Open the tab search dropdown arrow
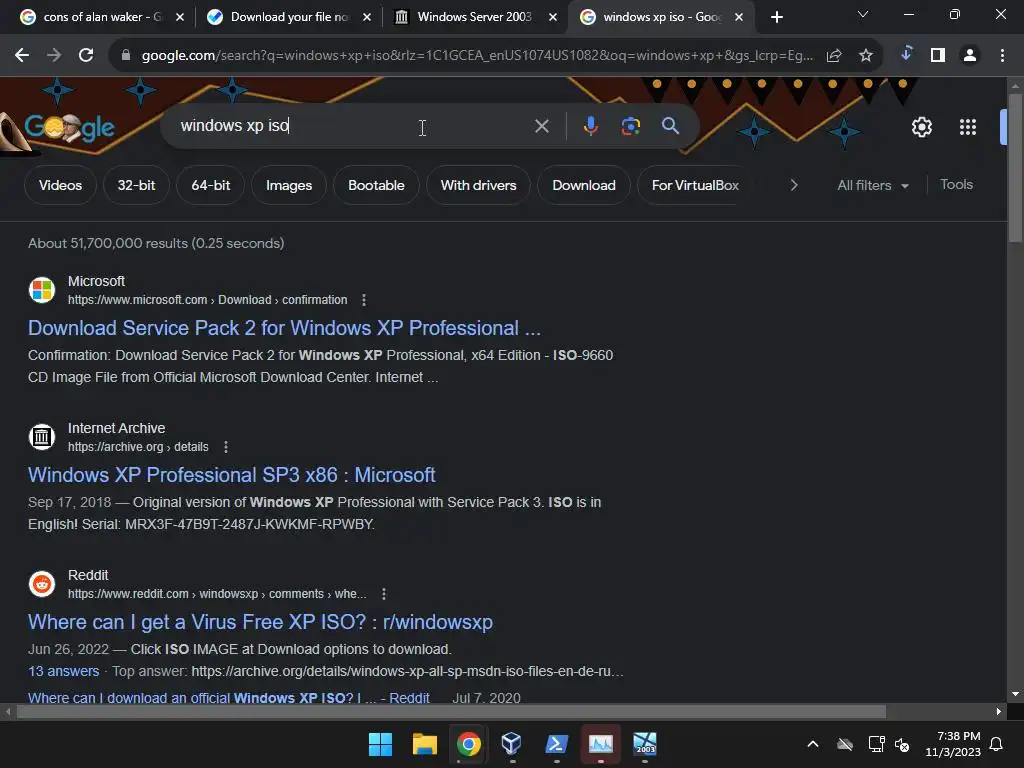The width and height of the screenshot is (1024, 768). pos(863,14)
